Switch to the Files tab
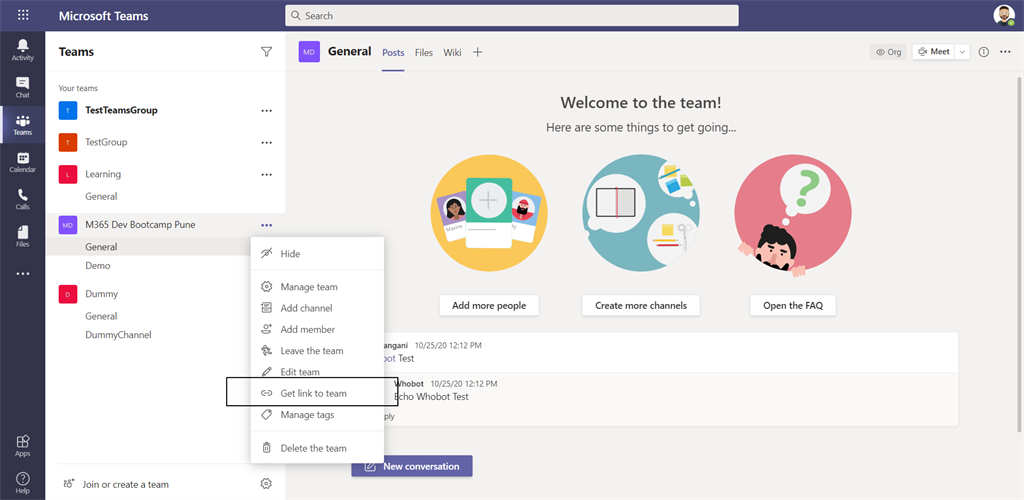 point(424,52)
